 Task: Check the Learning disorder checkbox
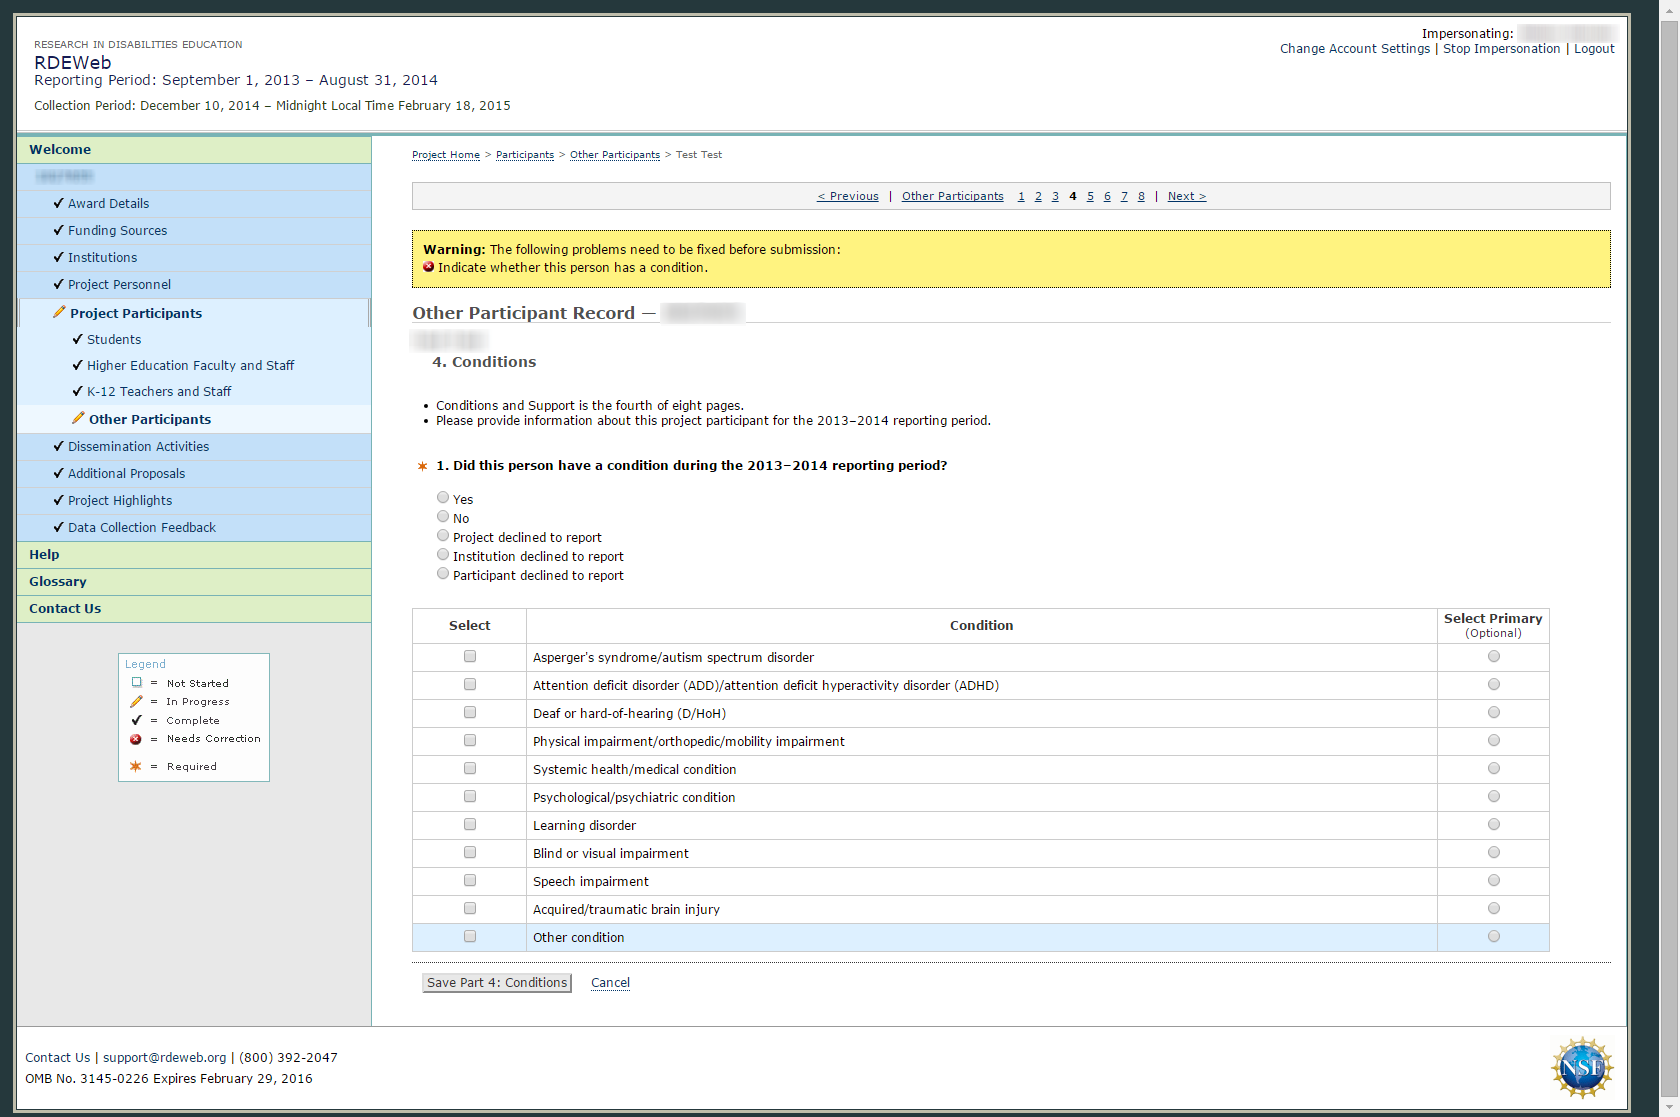click(x=470, y=825)
